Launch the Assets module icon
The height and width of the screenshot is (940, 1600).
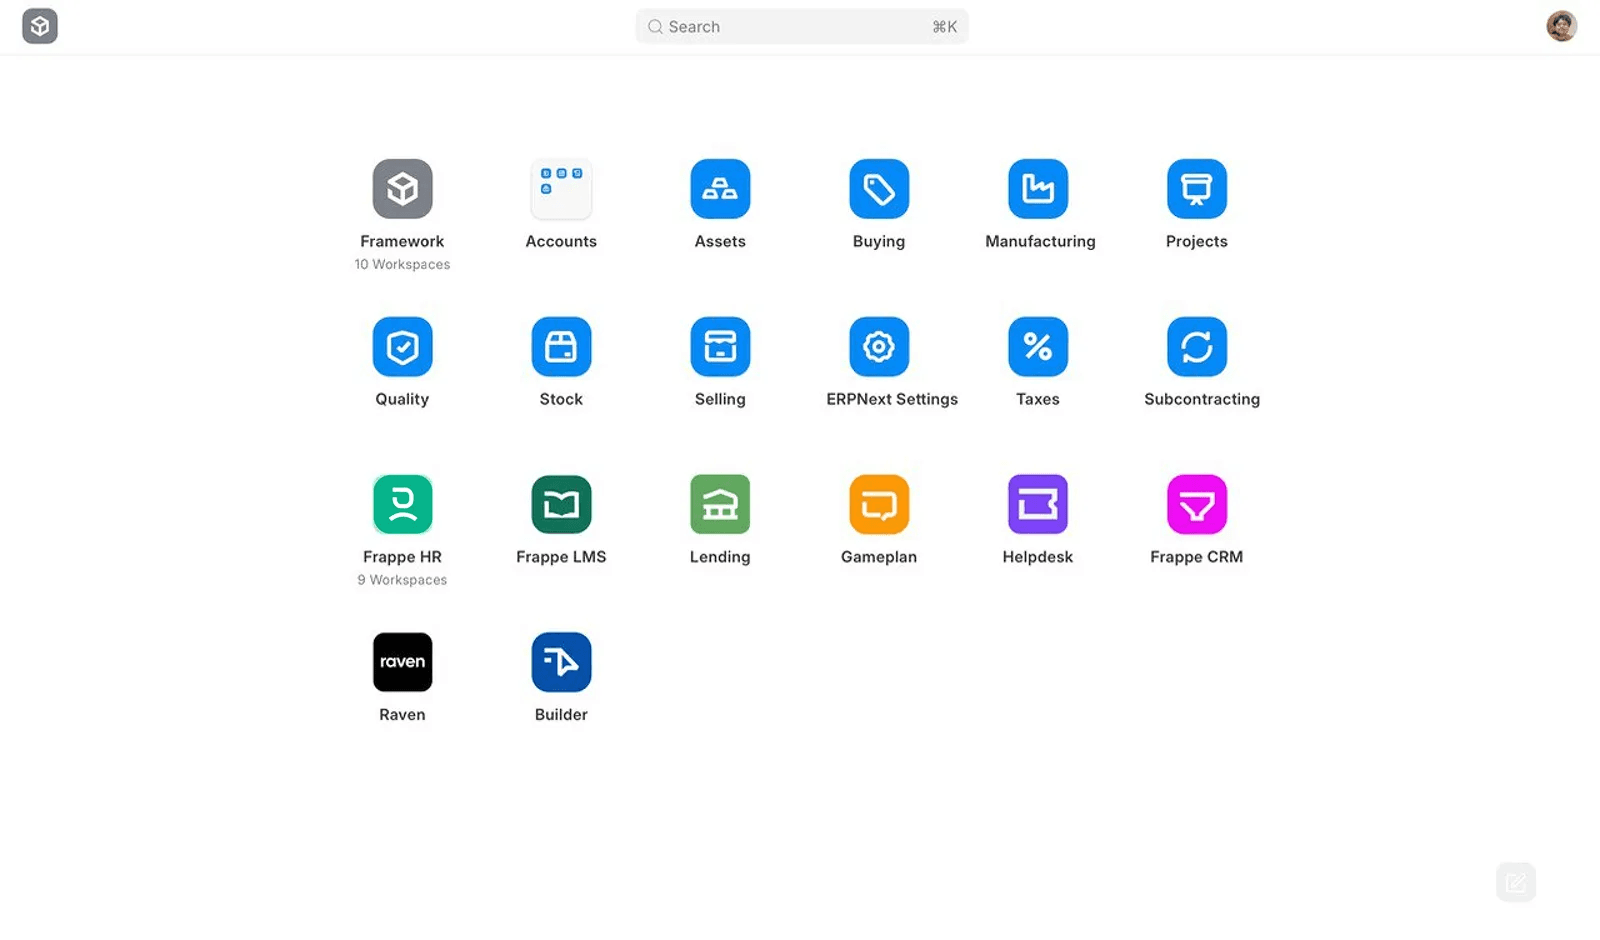tap(720, 189)
